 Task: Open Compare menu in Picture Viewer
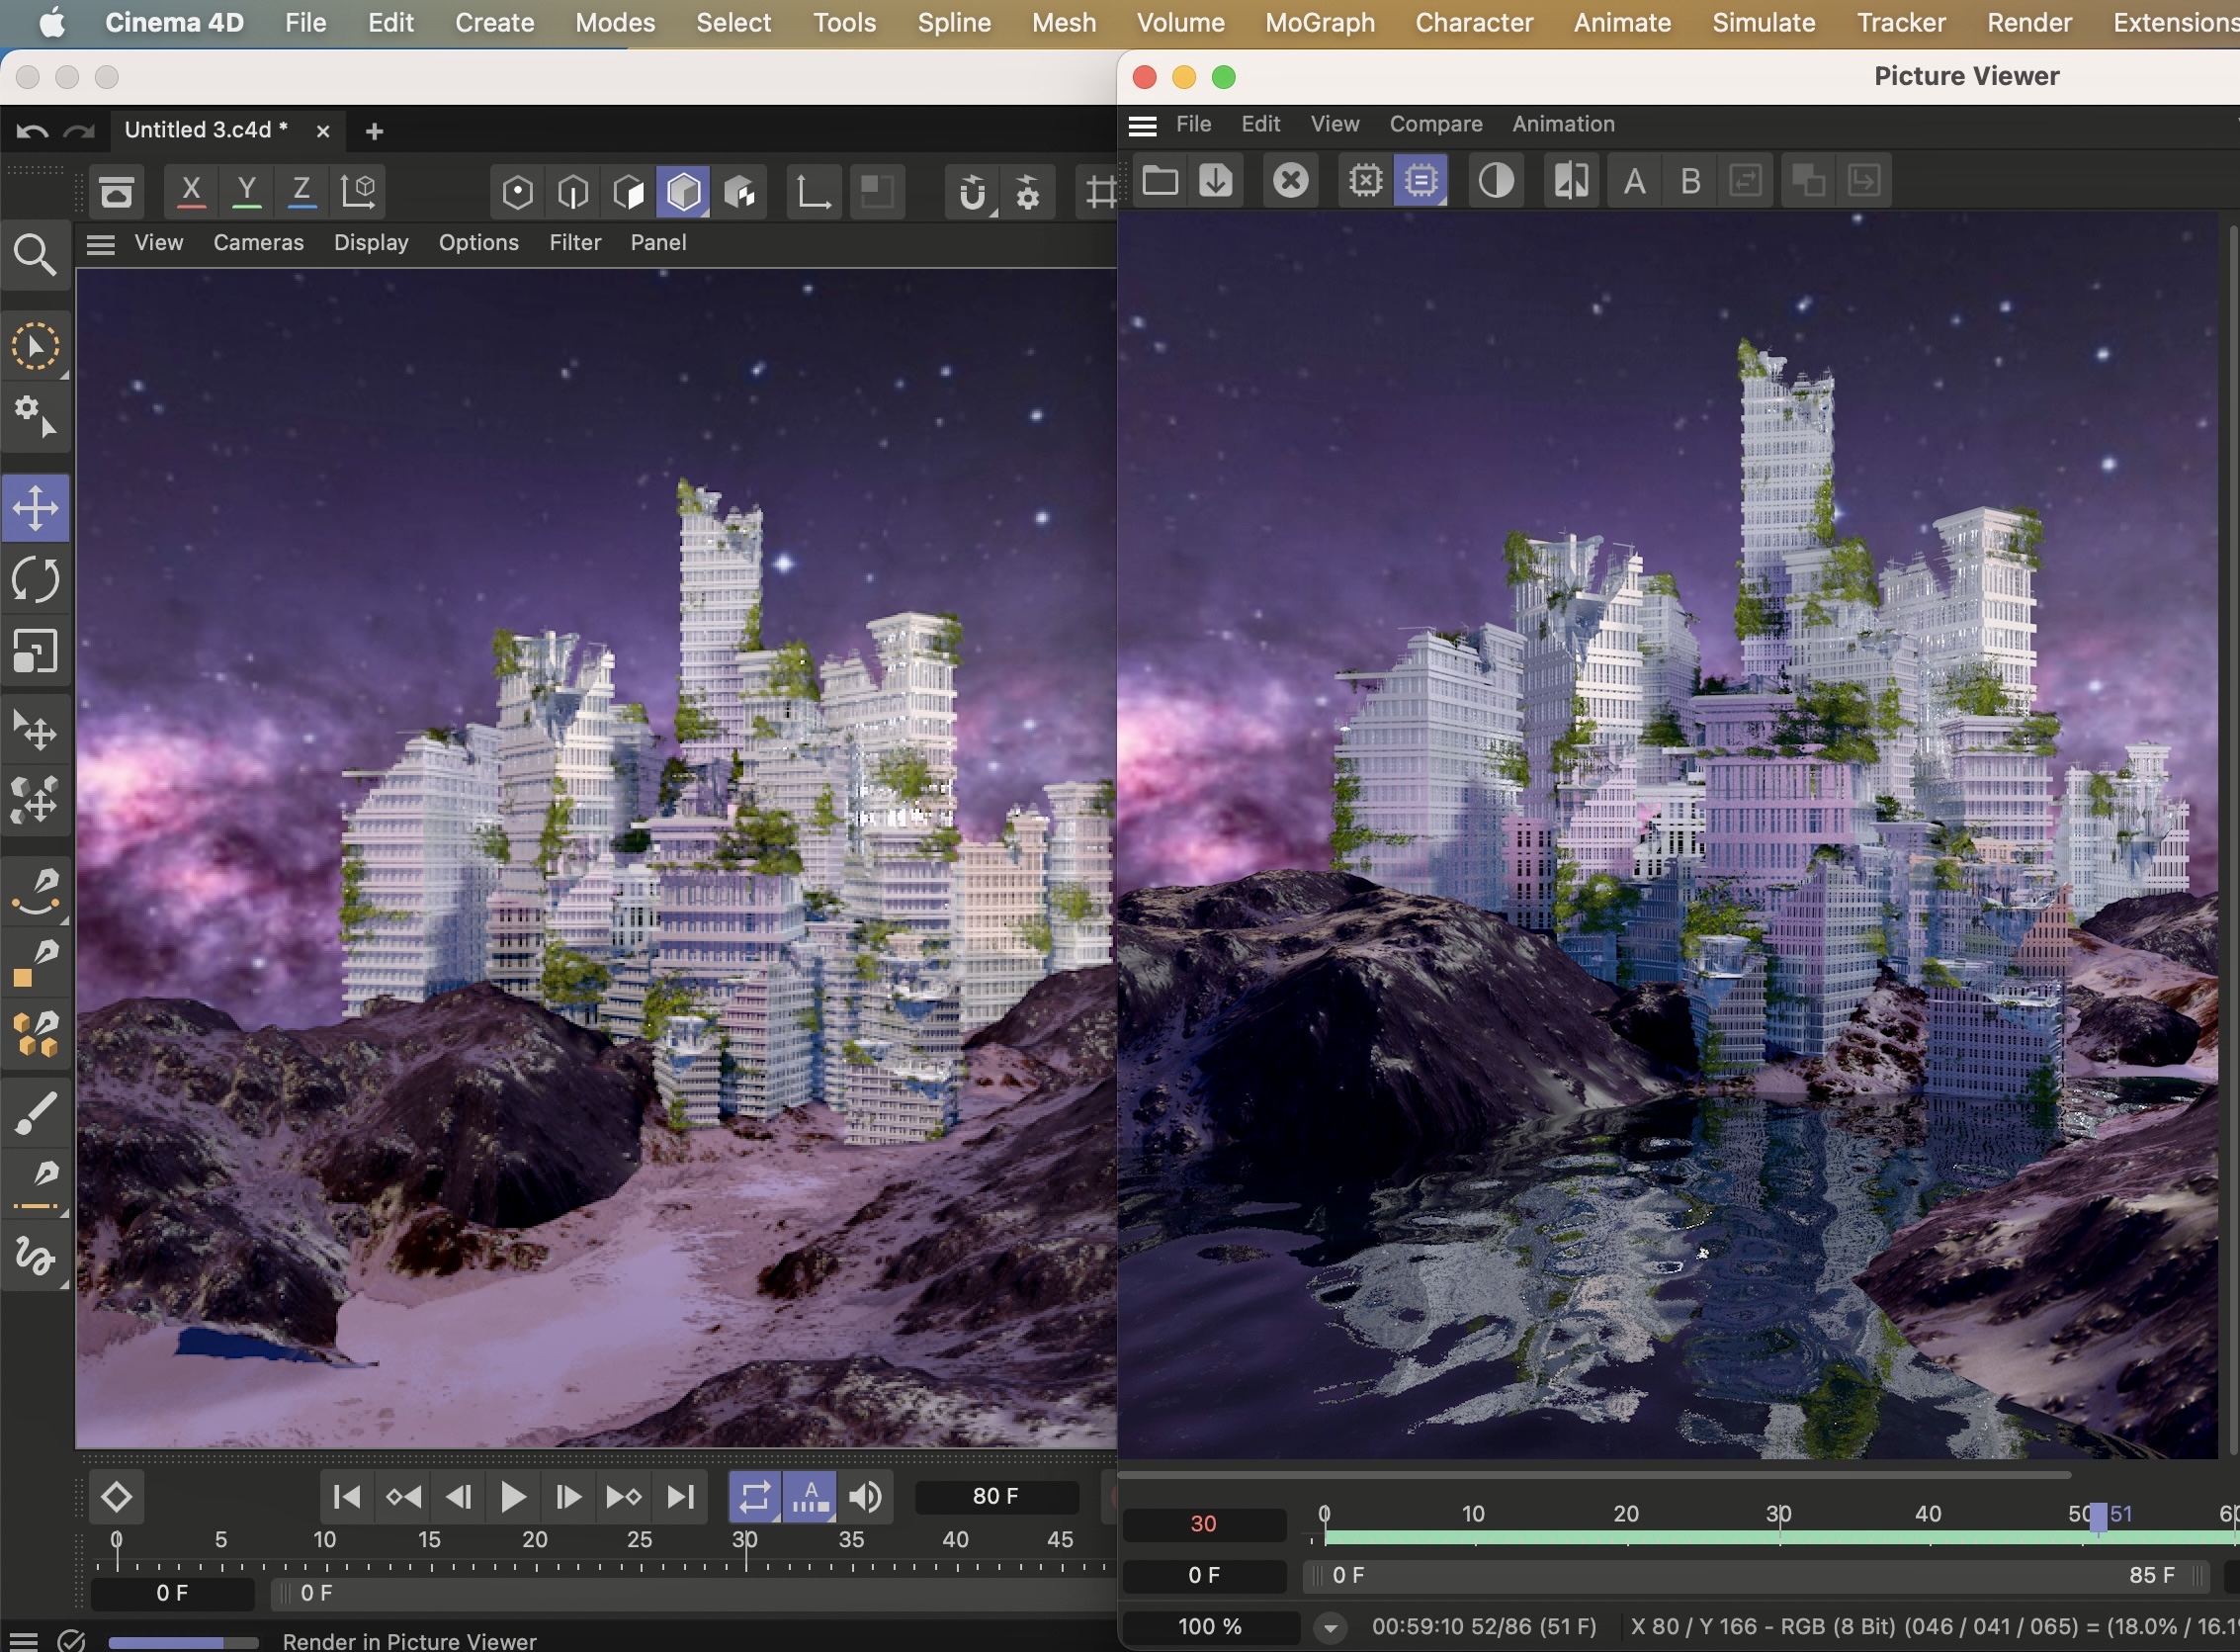coord(1435,124)
